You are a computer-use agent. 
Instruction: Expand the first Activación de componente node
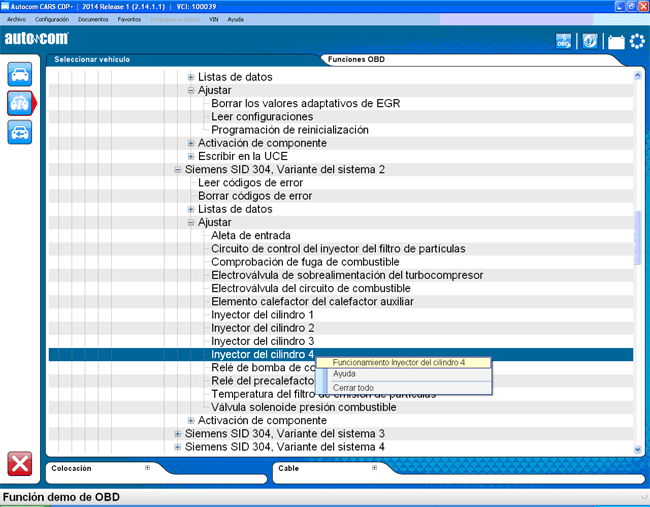coord(191,143)
